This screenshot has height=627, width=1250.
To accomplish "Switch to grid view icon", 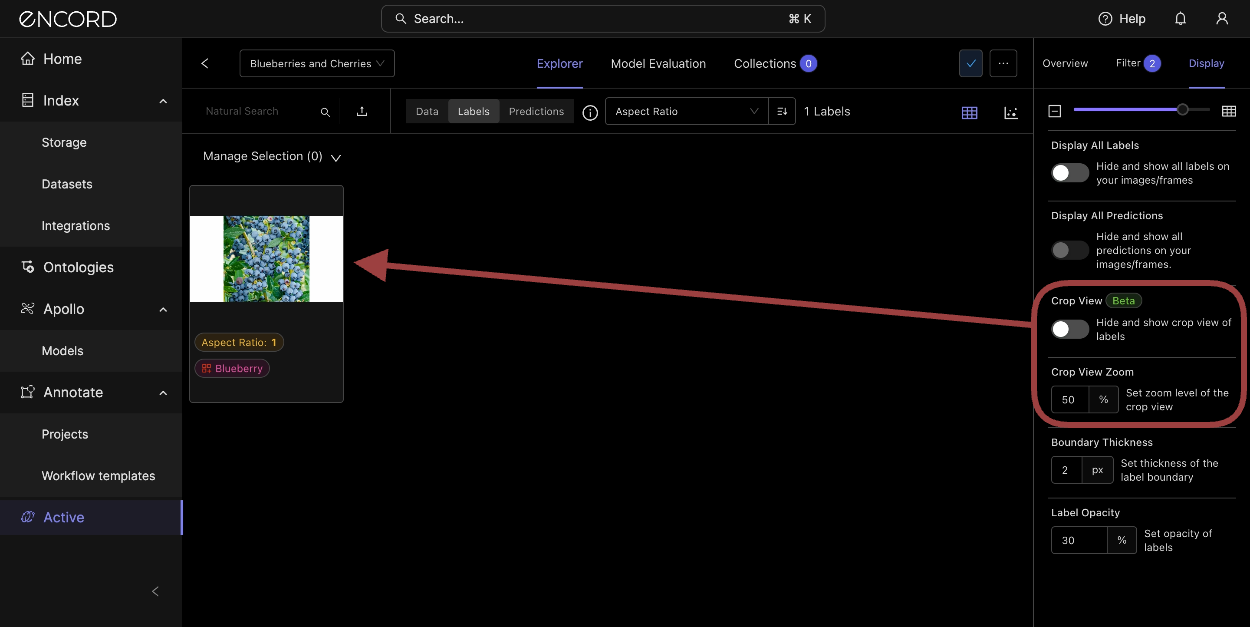I will click(969, 112).
